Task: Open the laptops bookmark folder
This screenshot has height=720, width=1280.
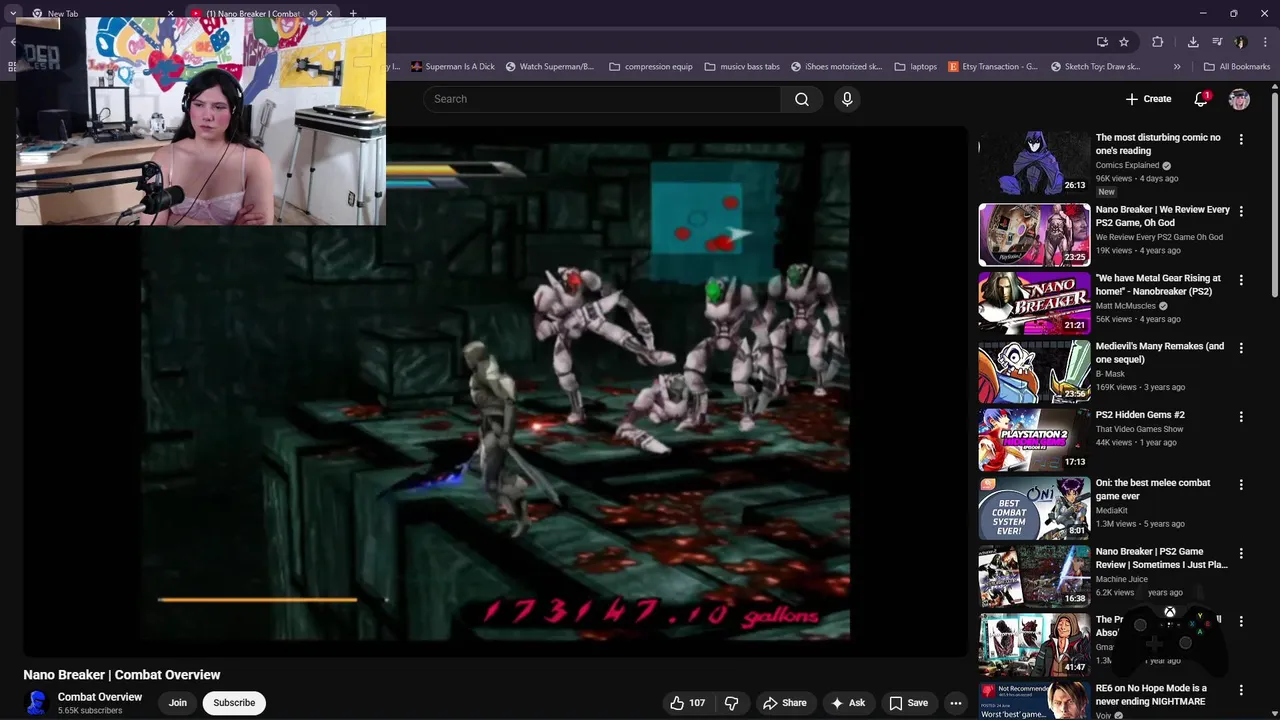Action: (916, 67)
